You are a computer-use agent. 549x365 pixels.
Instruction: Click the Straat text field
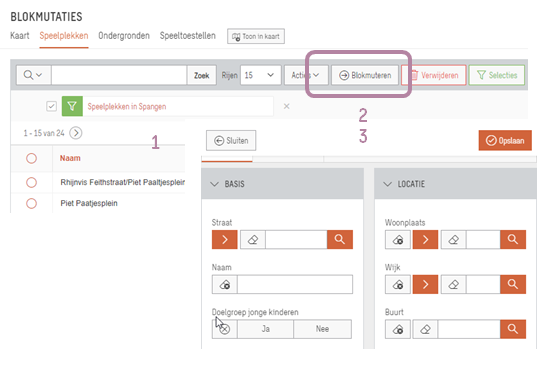[x=297, y=240]
